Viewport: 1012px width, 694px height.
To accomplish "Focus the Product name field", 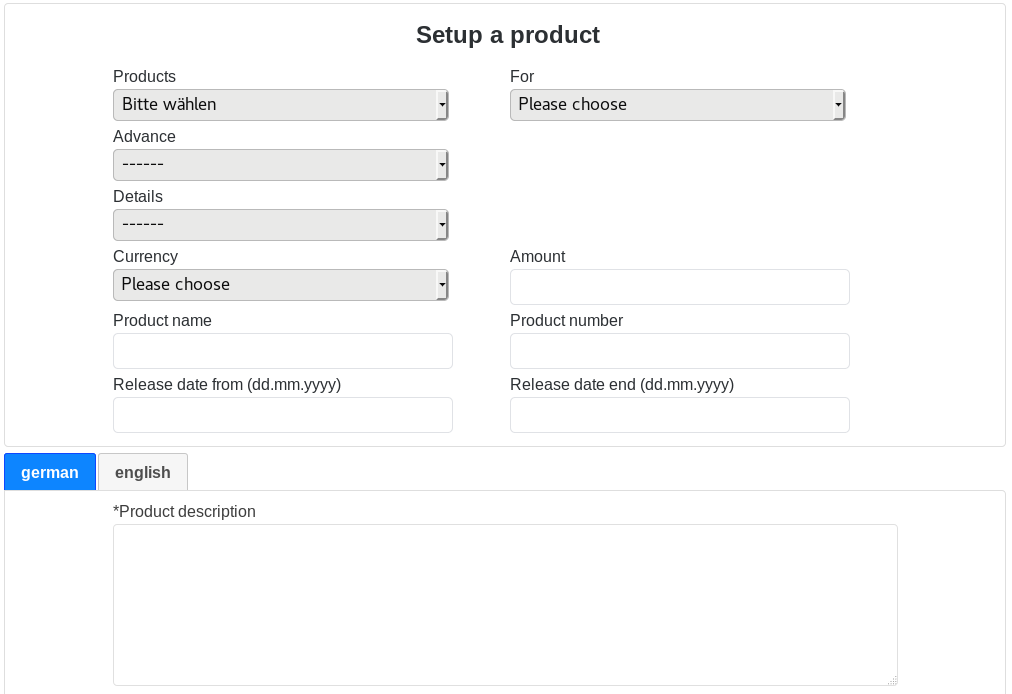I will [x=282, y=351].
